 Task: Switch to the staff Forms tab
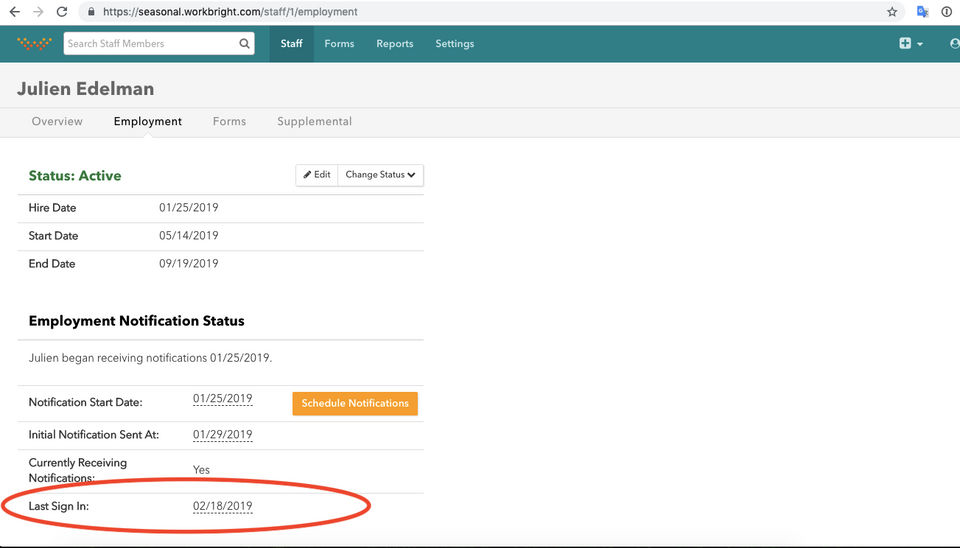coord(230,121)
